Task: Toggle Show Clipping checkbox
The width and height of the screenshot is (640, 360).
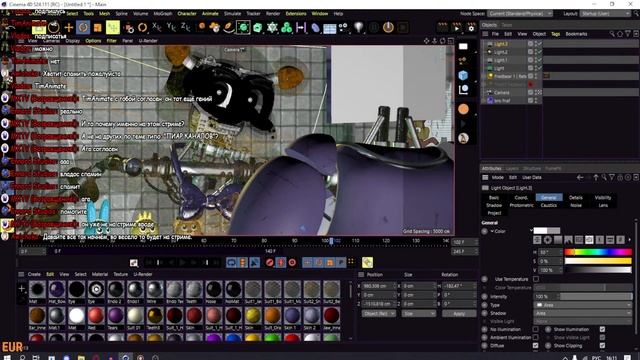Action: (602, 346)
